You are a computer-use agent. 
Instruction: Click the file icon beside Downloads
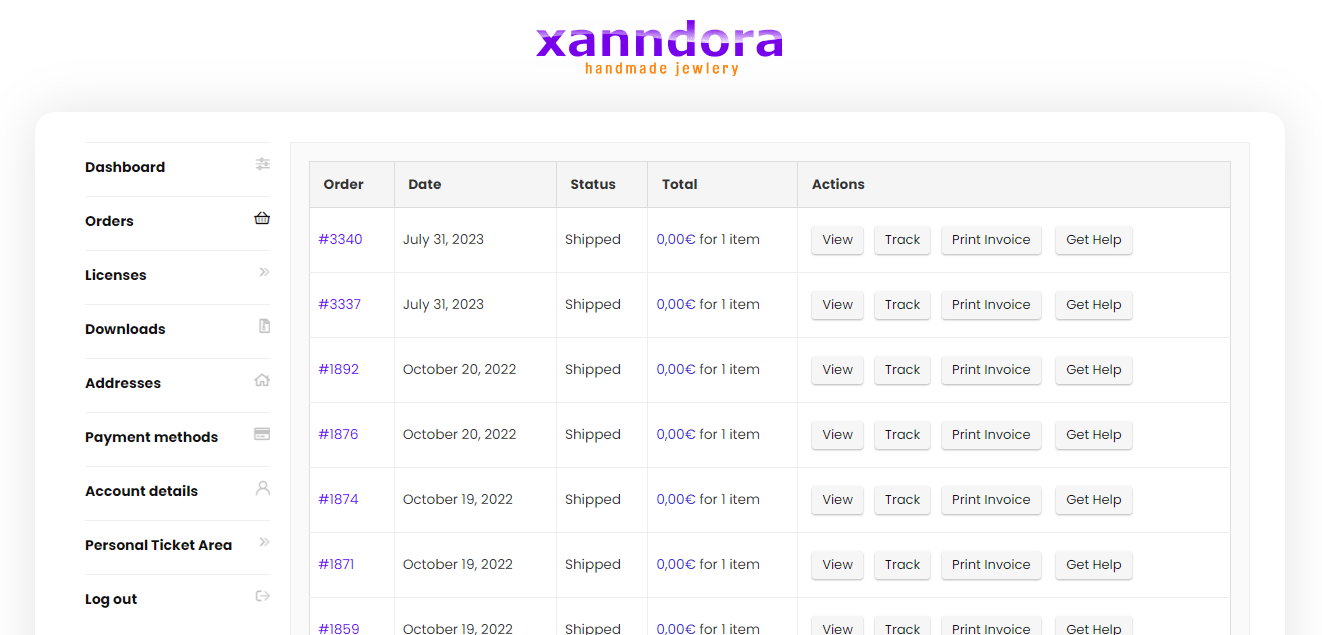264,326
